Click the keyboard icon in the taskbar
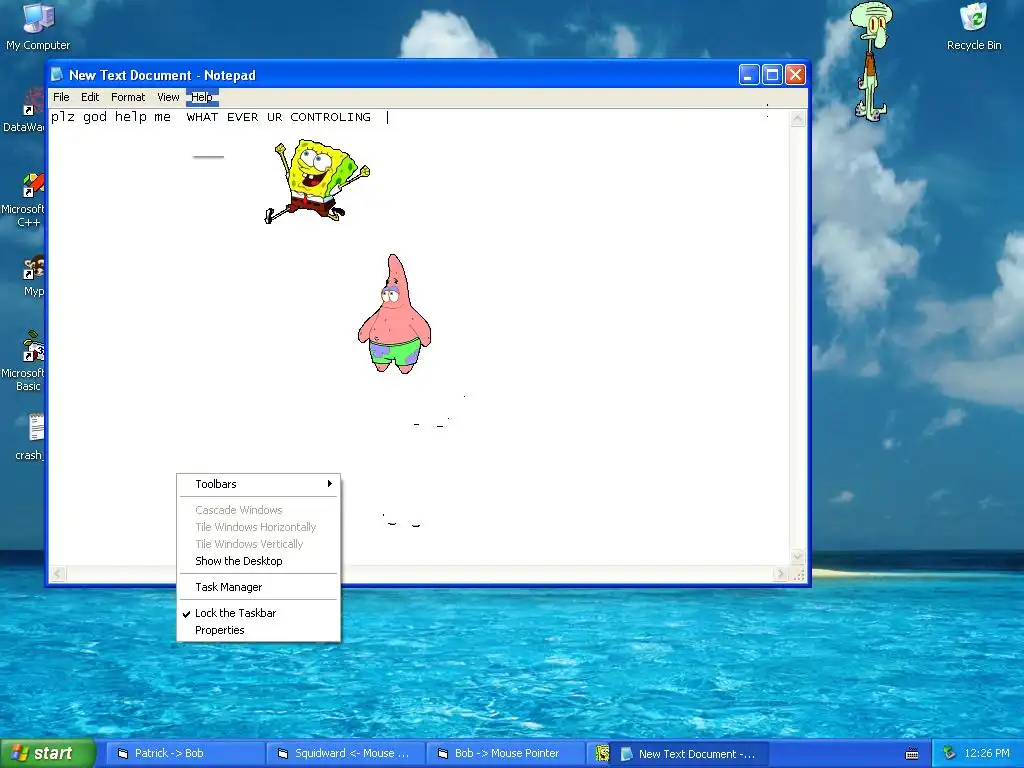The image size is (1024, 768). [912, 754]
